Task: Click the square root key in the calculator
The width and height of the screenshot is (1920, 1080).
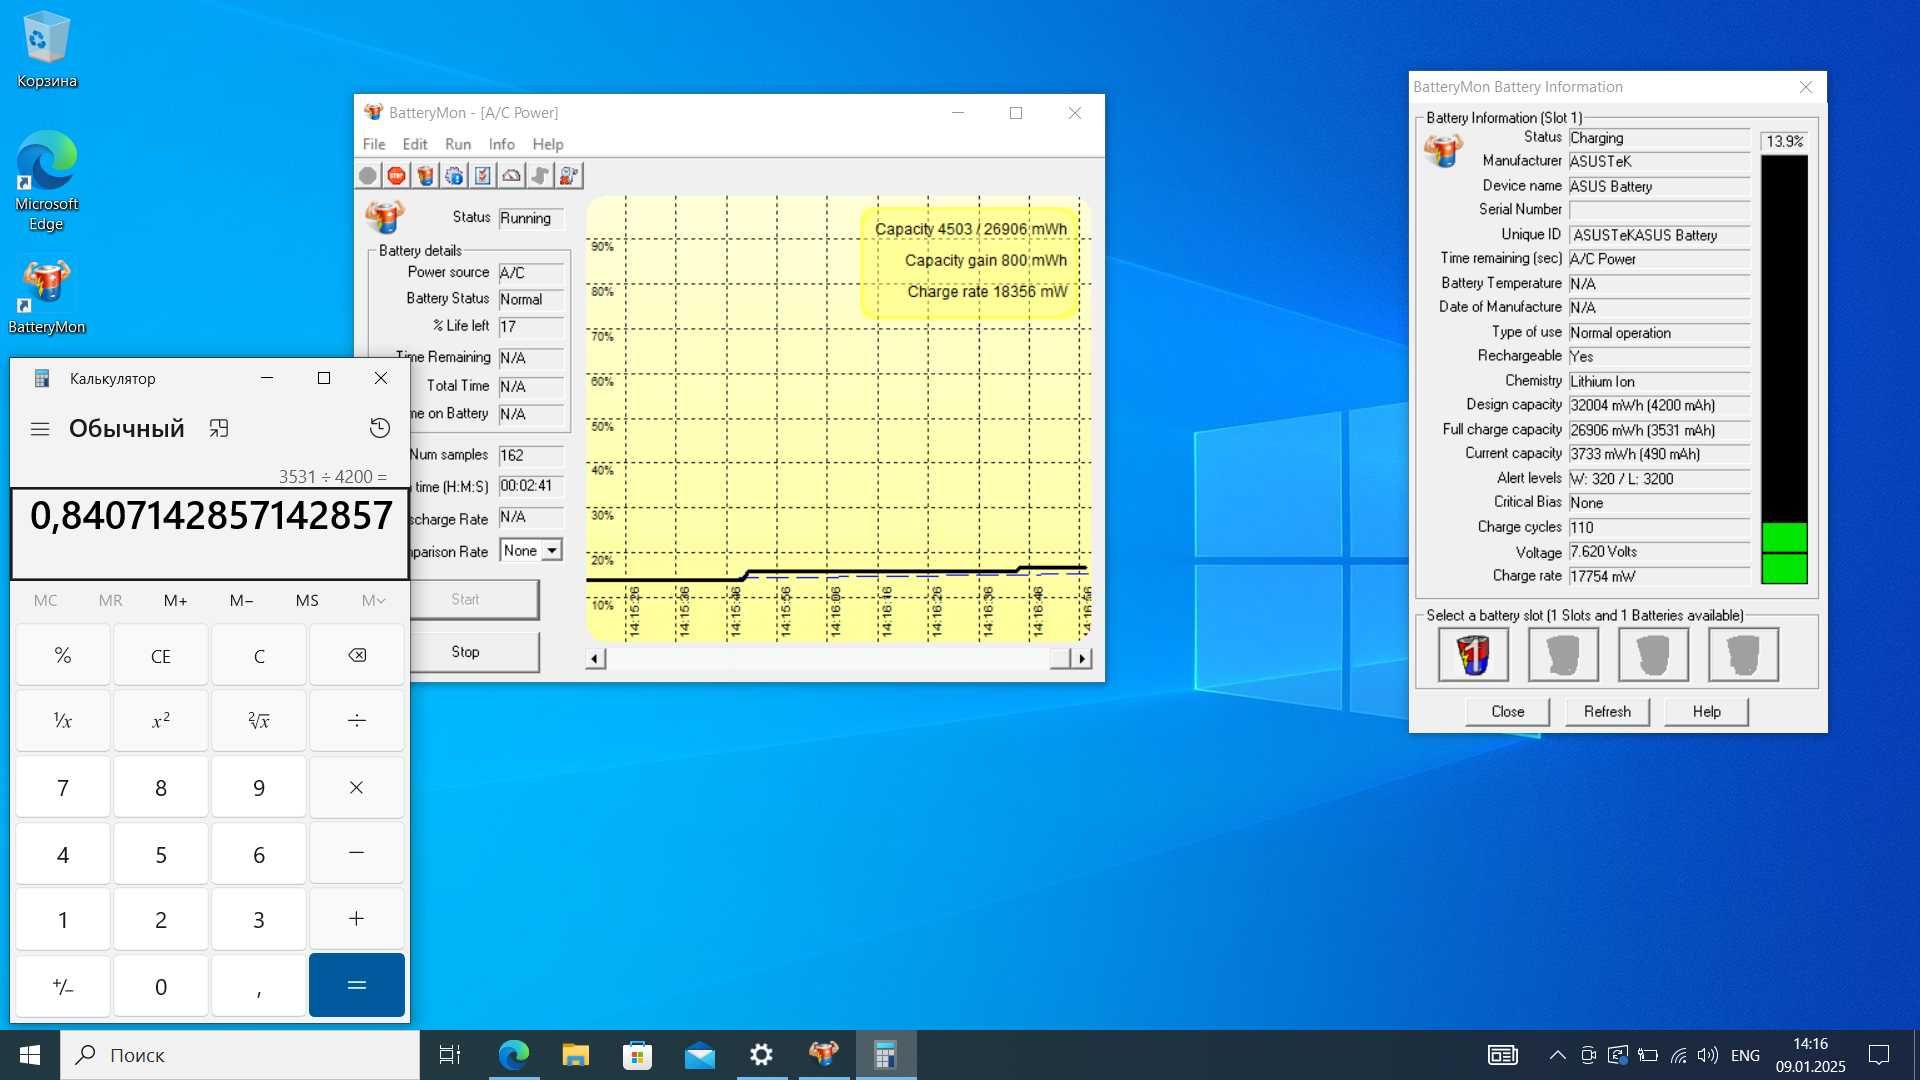Action: tap(259, 721)
